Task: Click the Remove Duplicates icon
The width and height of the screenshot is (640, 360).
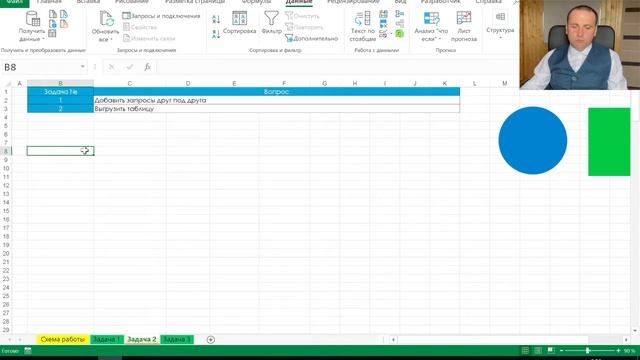Action: [x=383, y=24]
